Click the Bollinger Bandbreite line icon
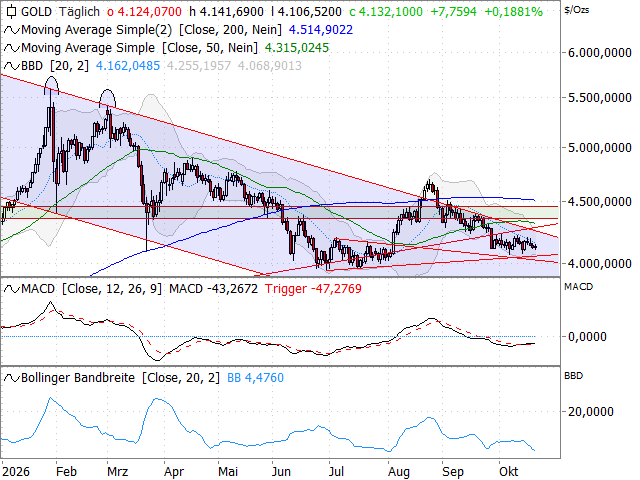Viewport: 640px width, 480px height. coord(11,378)
